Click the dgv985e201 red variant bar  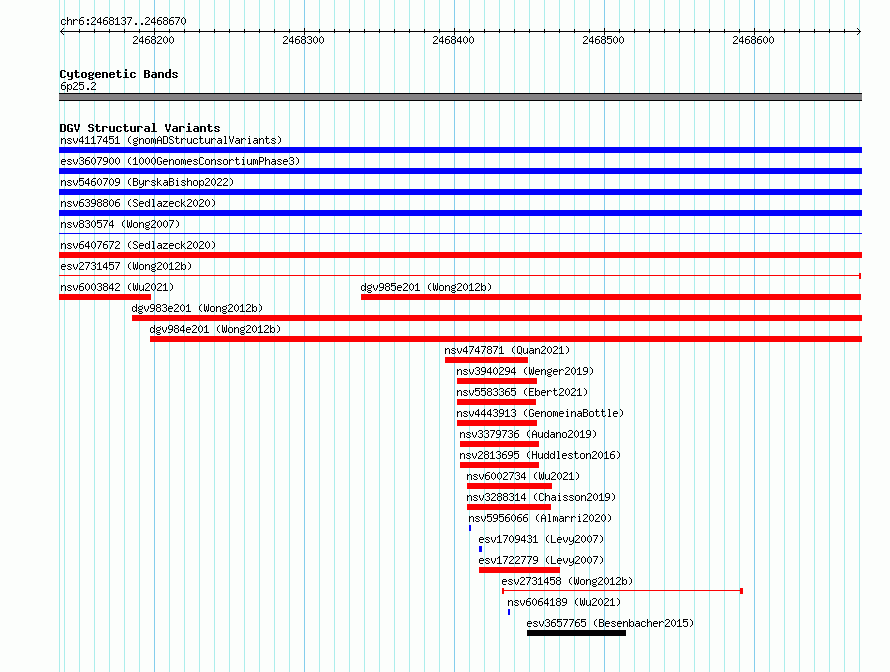click(611, 297)
